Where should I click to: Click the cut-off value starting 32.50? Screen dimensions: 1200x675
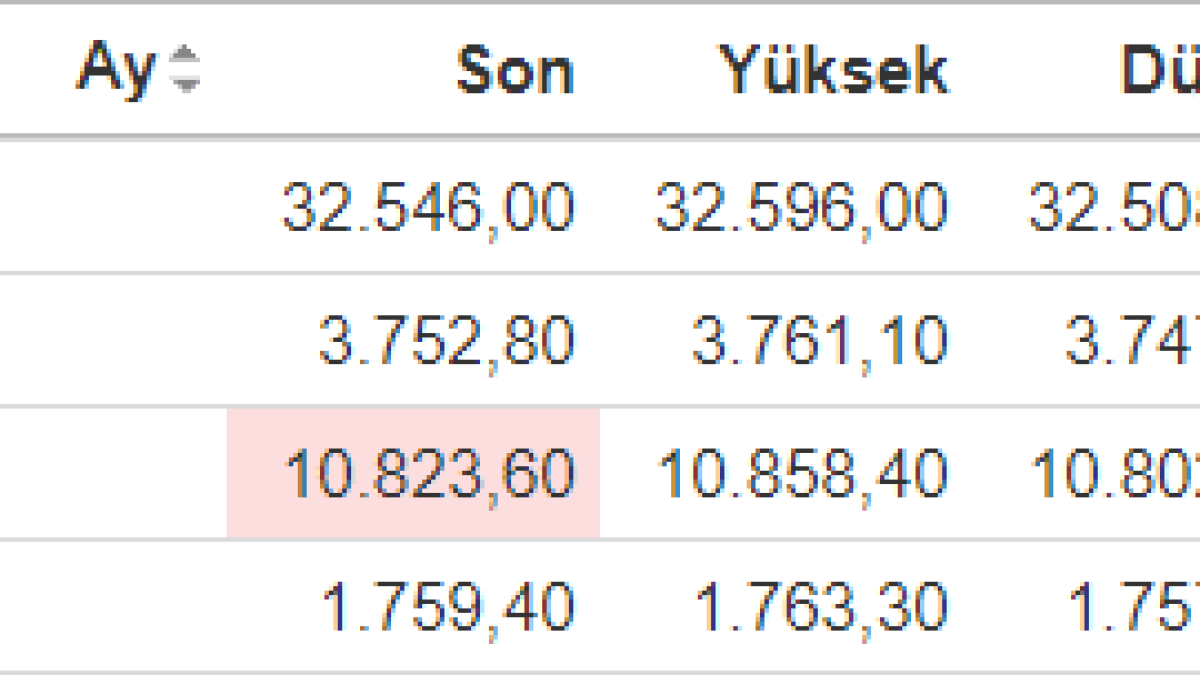(1114, 208)
